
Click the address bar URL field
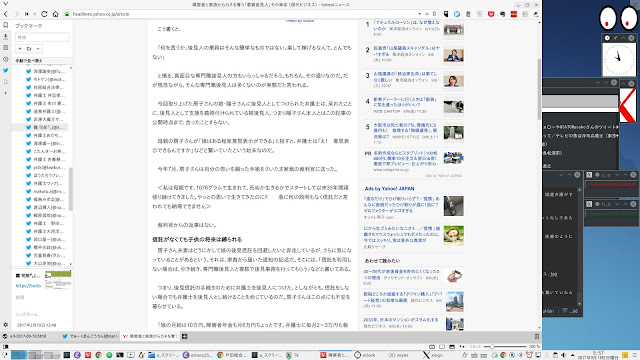click(x=245, y=14)
